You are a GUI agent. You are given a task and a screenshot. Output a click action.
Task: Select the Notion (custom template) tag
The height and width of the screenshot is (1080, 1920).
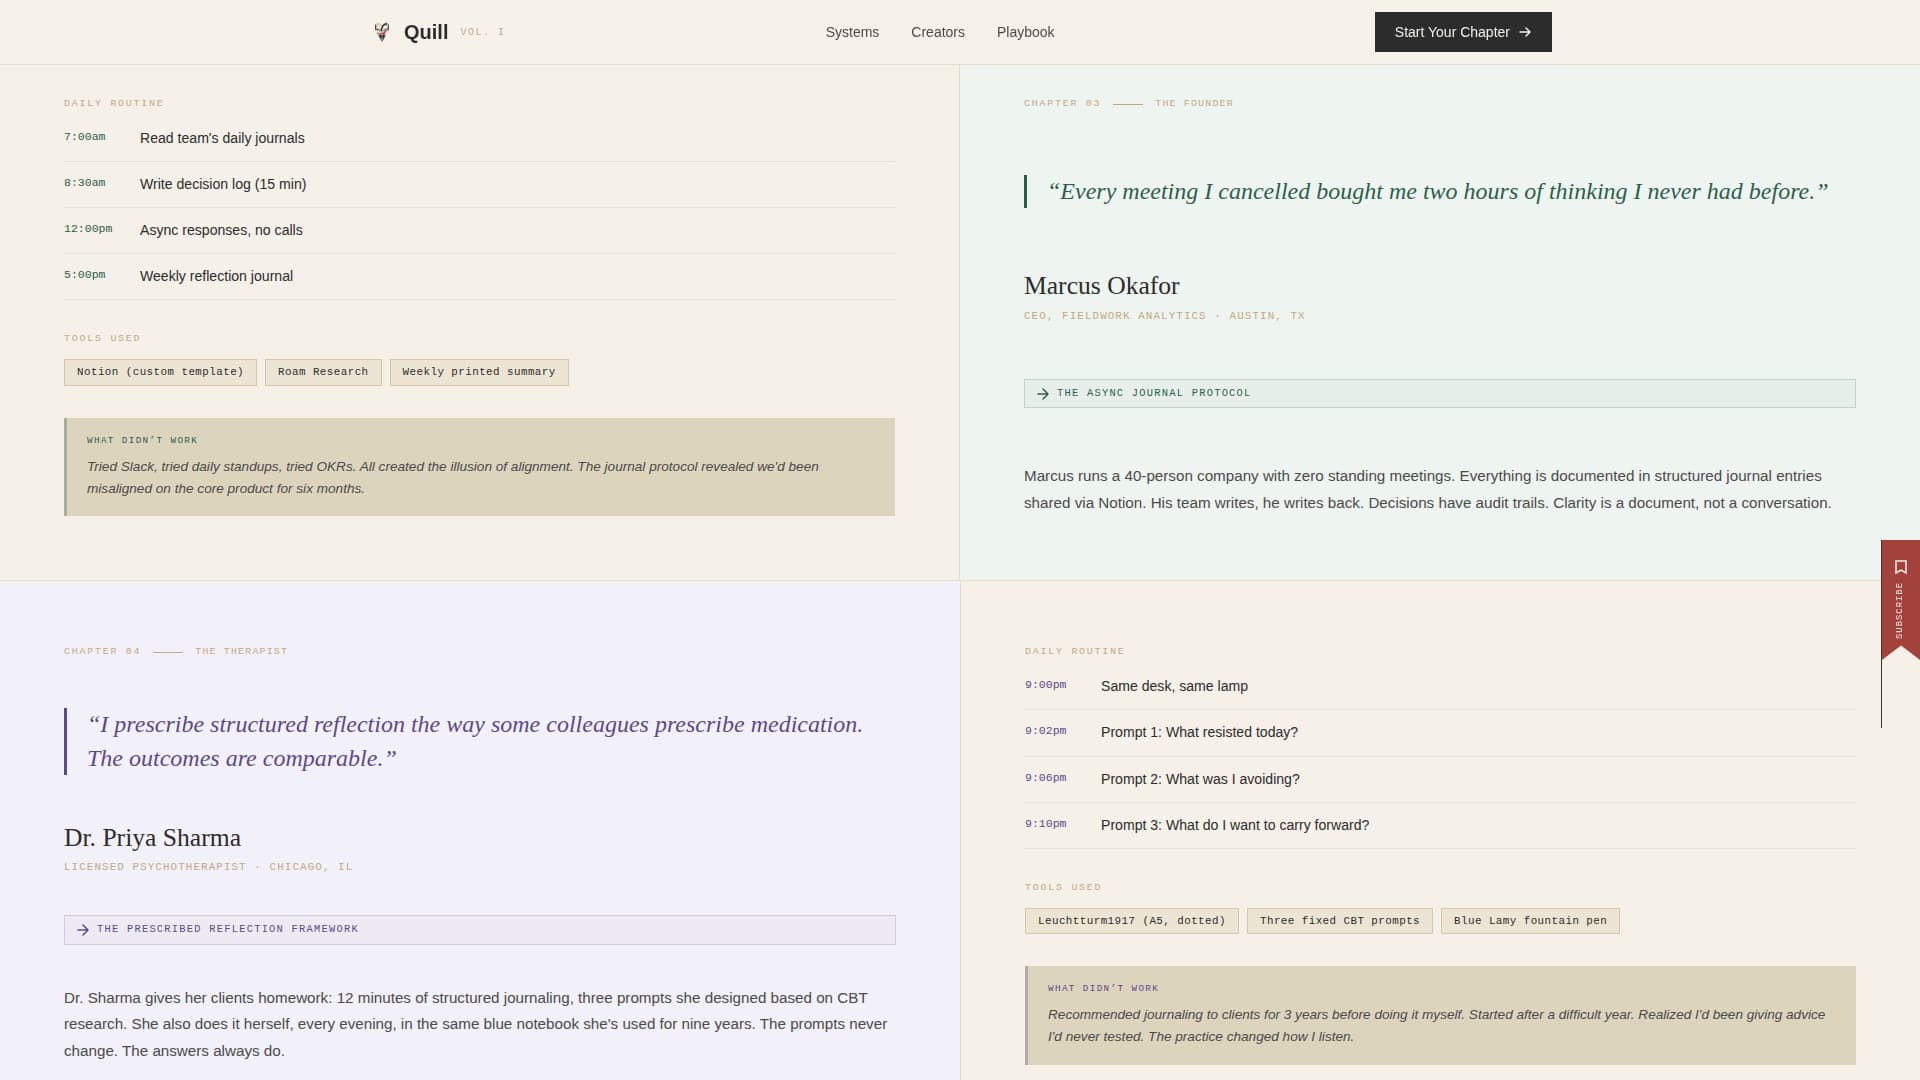click(x=160, y=372)
